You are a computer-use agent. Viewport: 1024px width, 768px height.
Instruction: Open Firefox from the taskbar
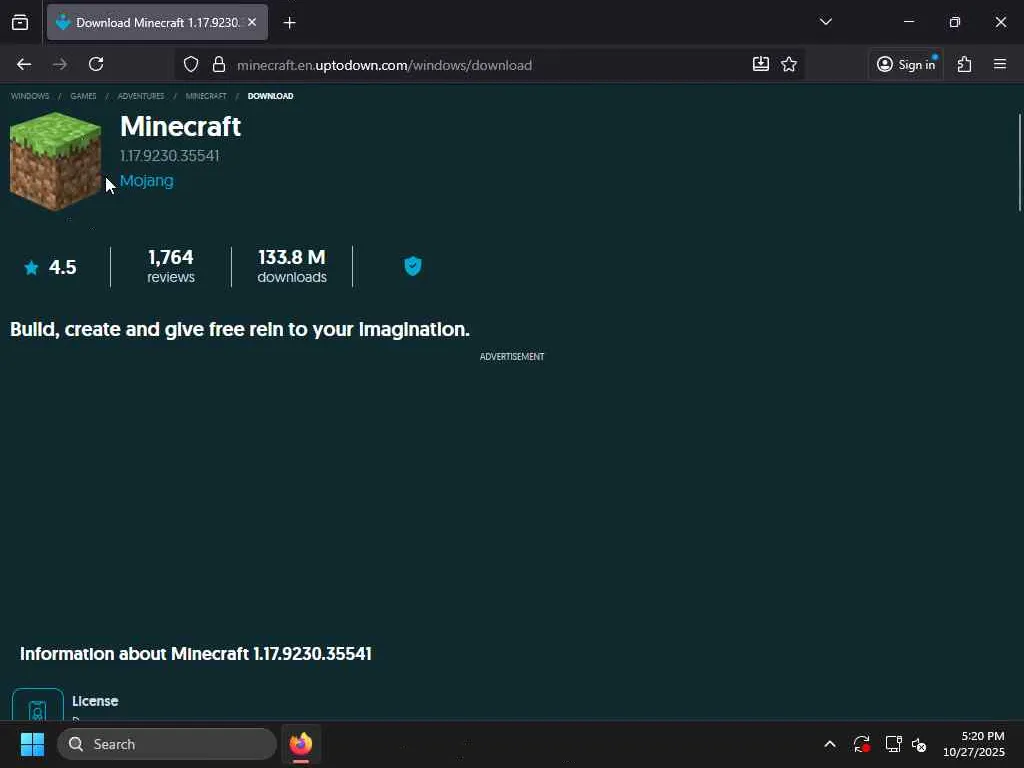(301, 744)
